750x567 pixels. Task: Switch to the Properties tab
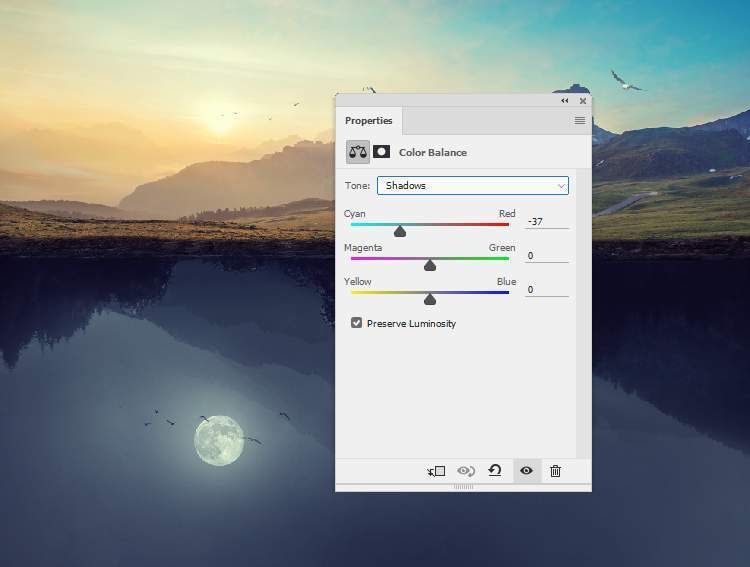coord(368,121)
